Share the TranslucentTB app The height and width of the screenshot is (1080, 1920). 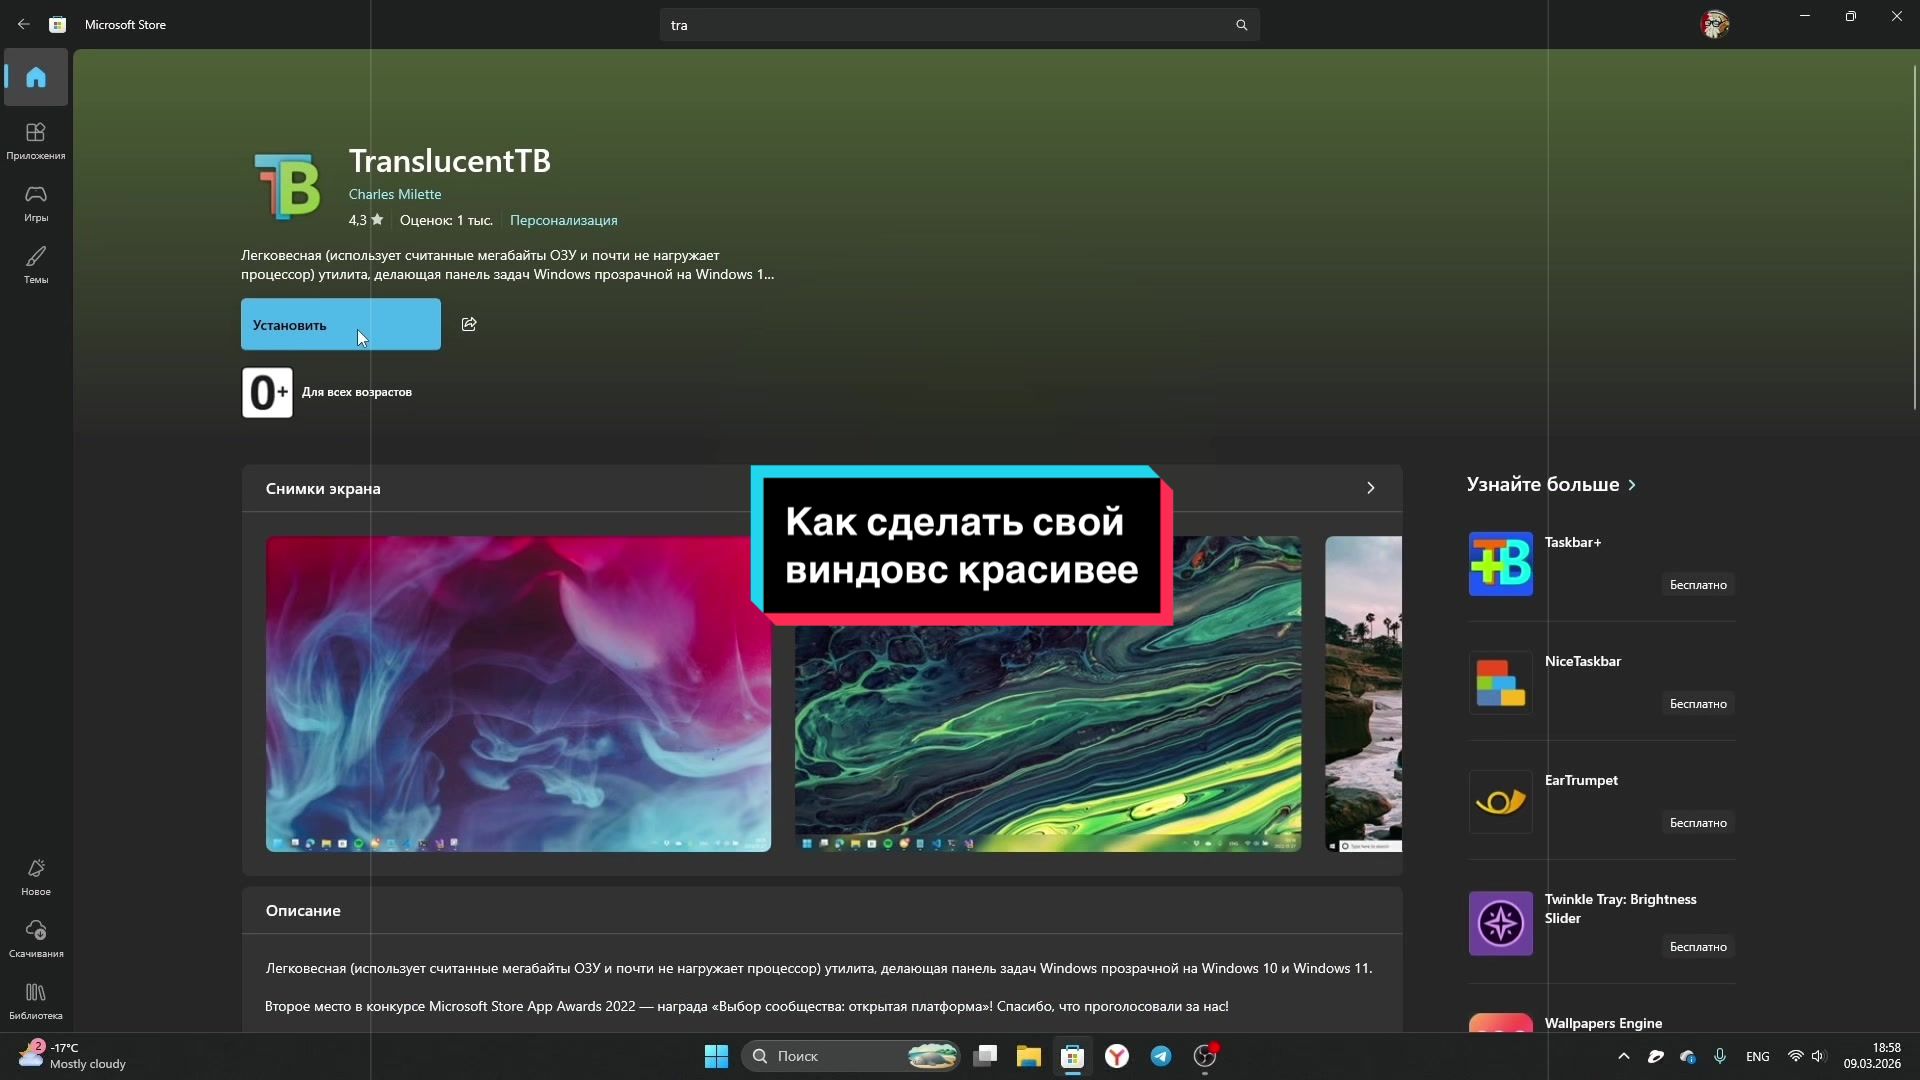point(469,324)
